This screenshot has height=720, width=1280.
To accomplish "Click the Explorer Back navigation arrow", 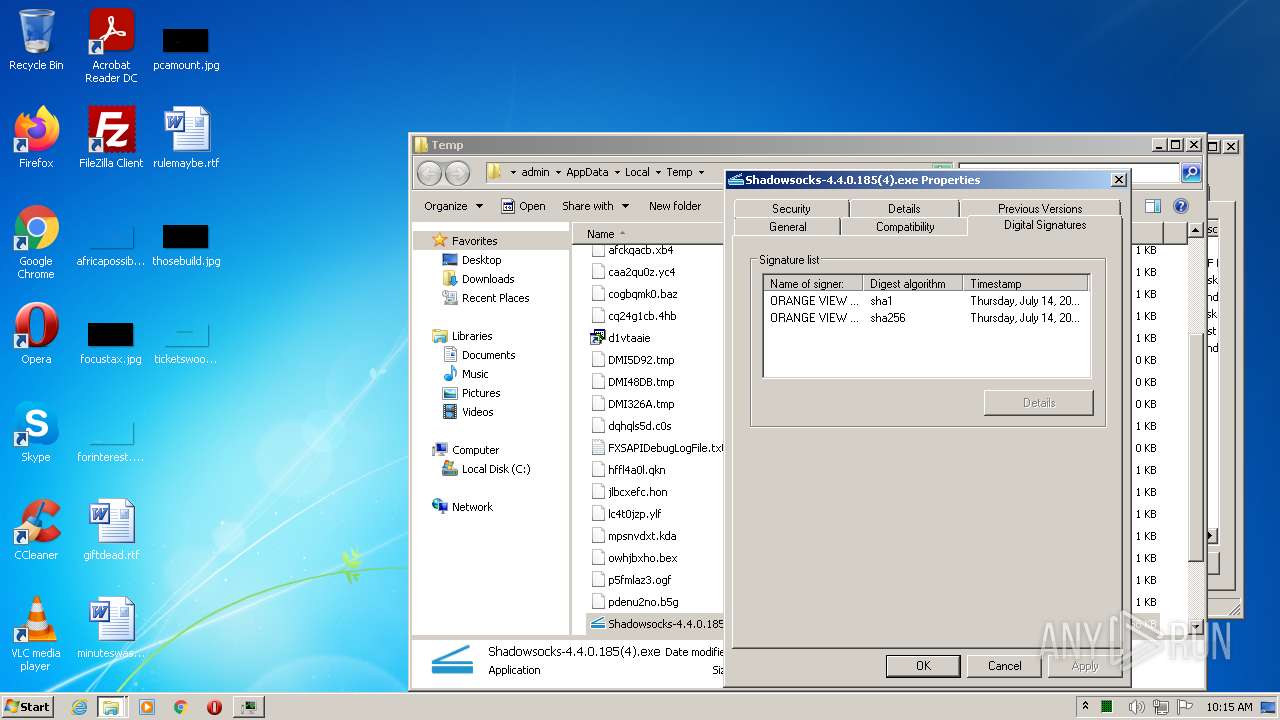I will (429, 173).
